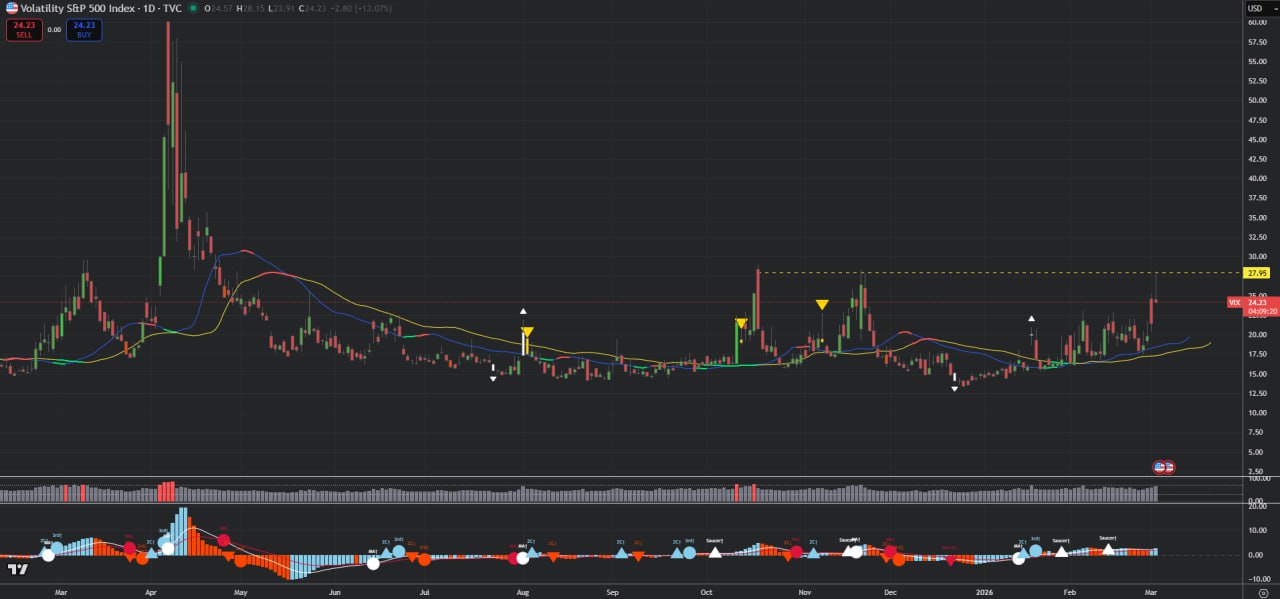Click the white down-triangle marker in late July
Viewport: 1280px width, 599px height.
pyautogui.click(x=493, y=379)
